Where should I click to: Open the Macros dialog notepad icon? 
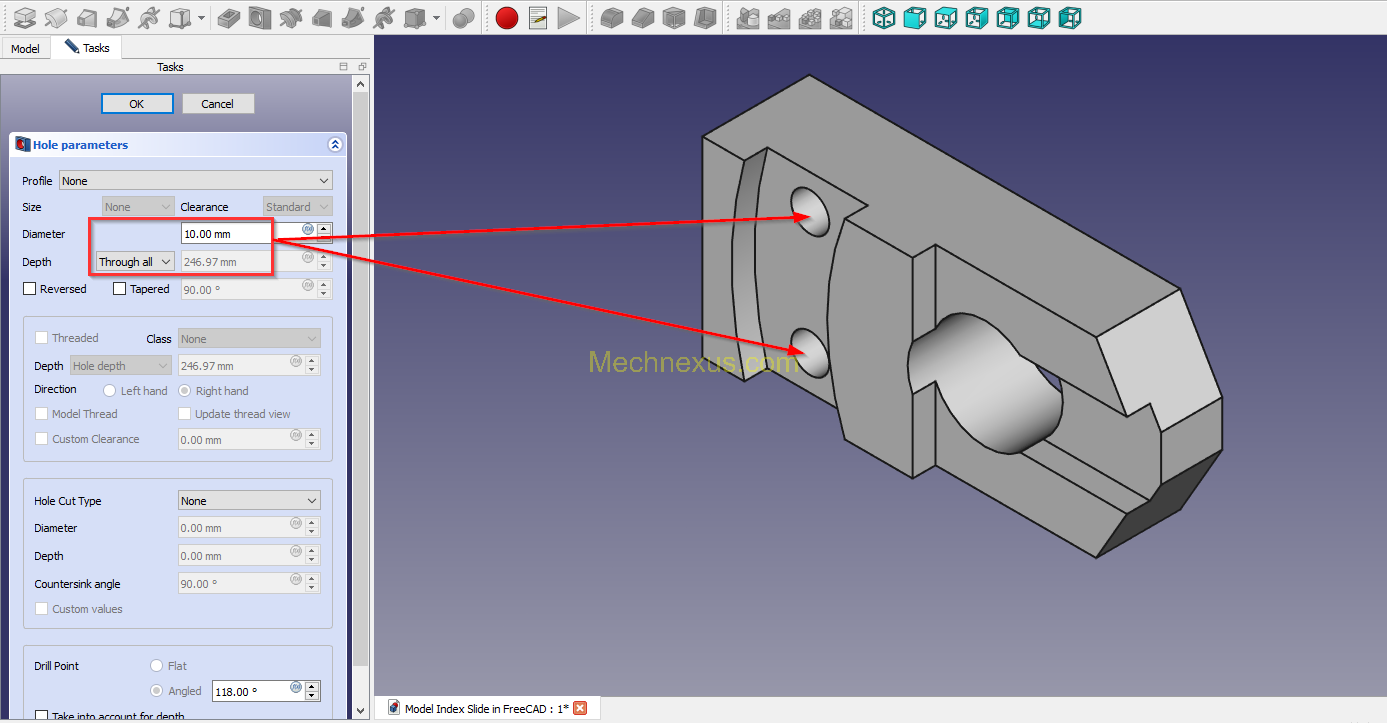coord(538,17)
